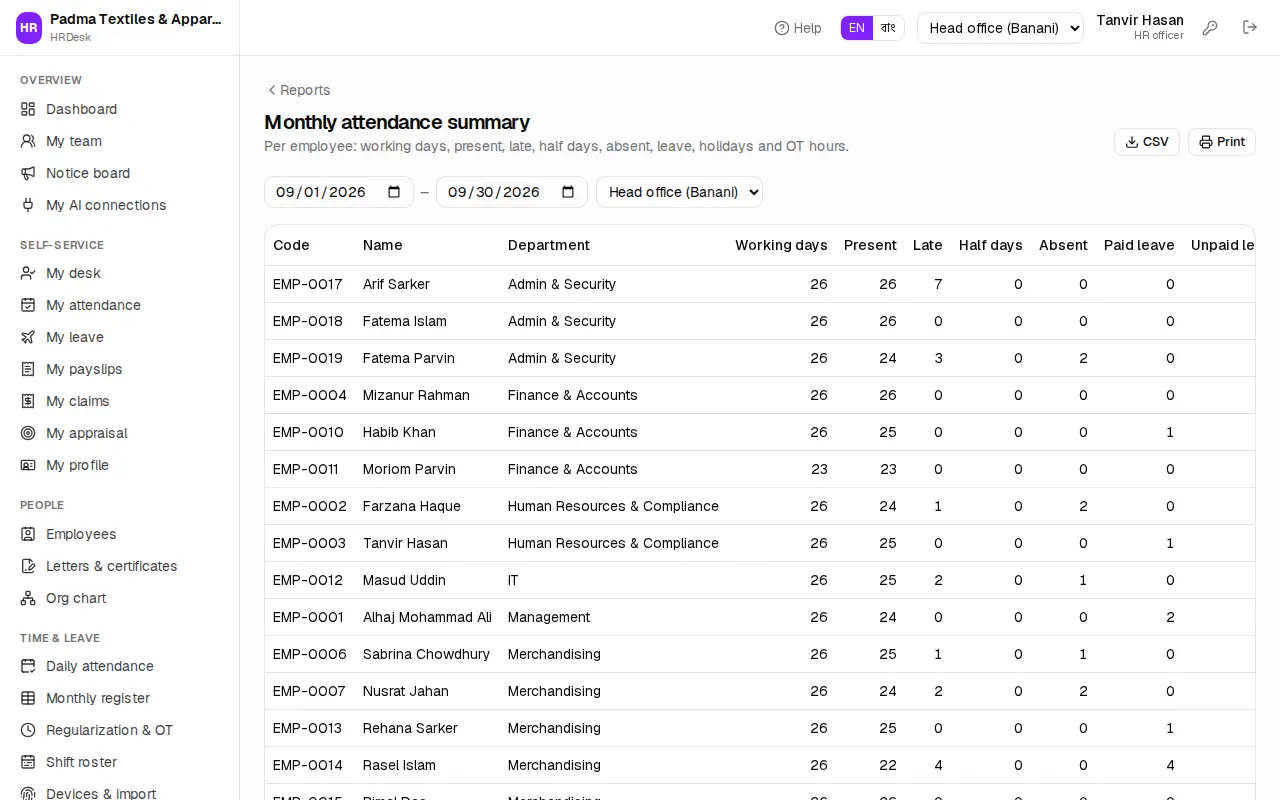The height and width of the screenshot is (800, 1280).
Task: Click the logout icon at top right
Action: click(x=1250, y=27)
